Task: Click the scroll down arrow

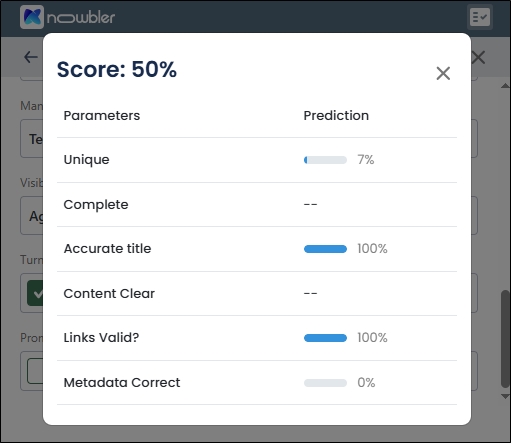Action: coord(505,396)
